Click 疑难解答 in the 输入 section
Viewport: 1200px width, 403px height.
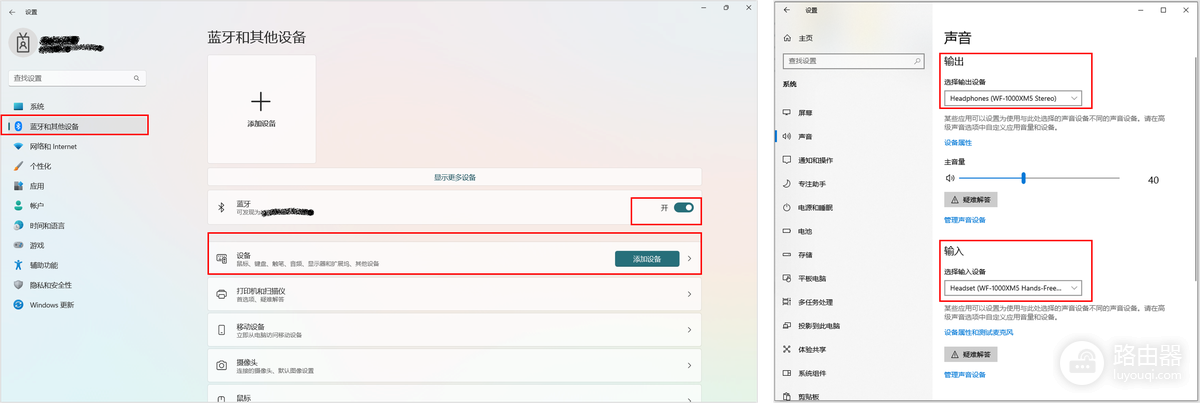click(x=971, y=355)
